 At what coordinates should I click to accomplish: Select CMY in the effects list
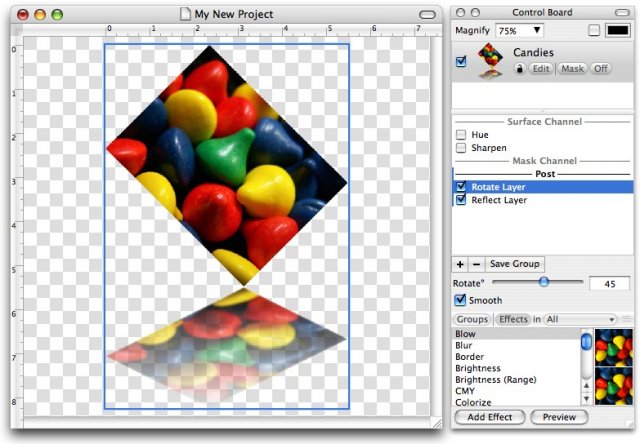point(516,391)
